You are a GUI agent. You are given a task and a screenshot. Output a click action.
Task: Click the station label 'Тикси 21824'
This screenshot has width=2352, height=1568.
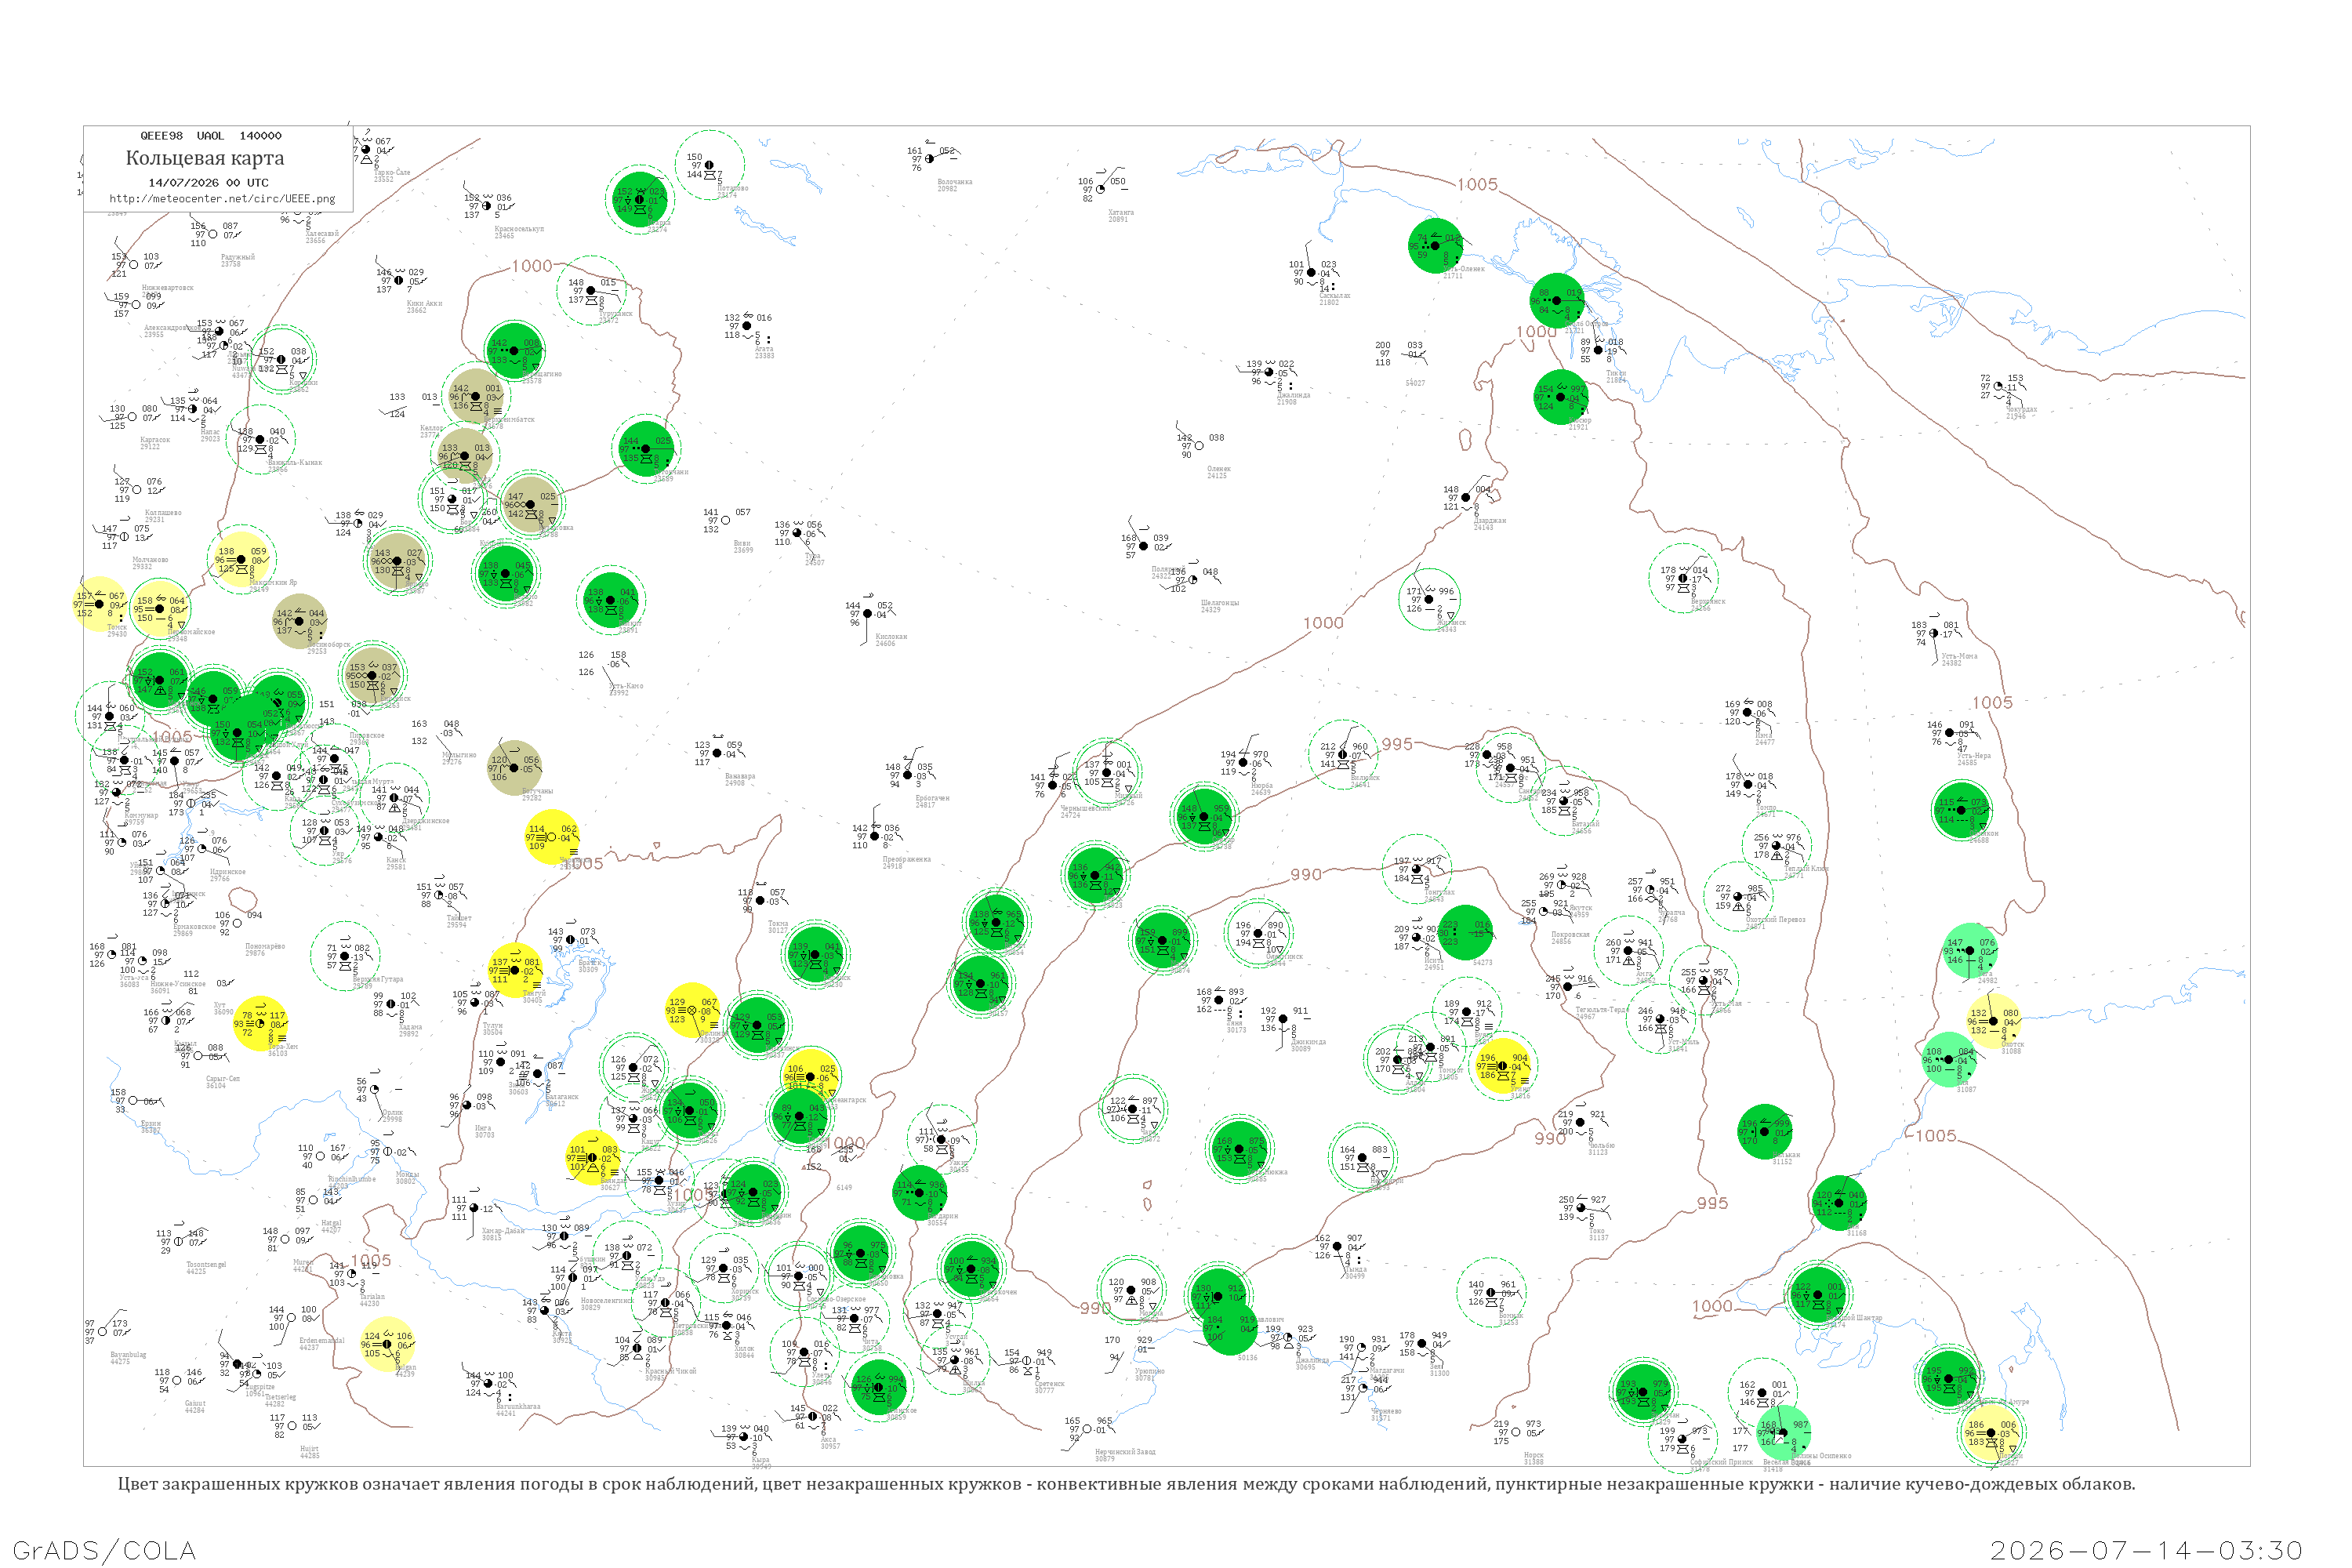coord(1616,376)
